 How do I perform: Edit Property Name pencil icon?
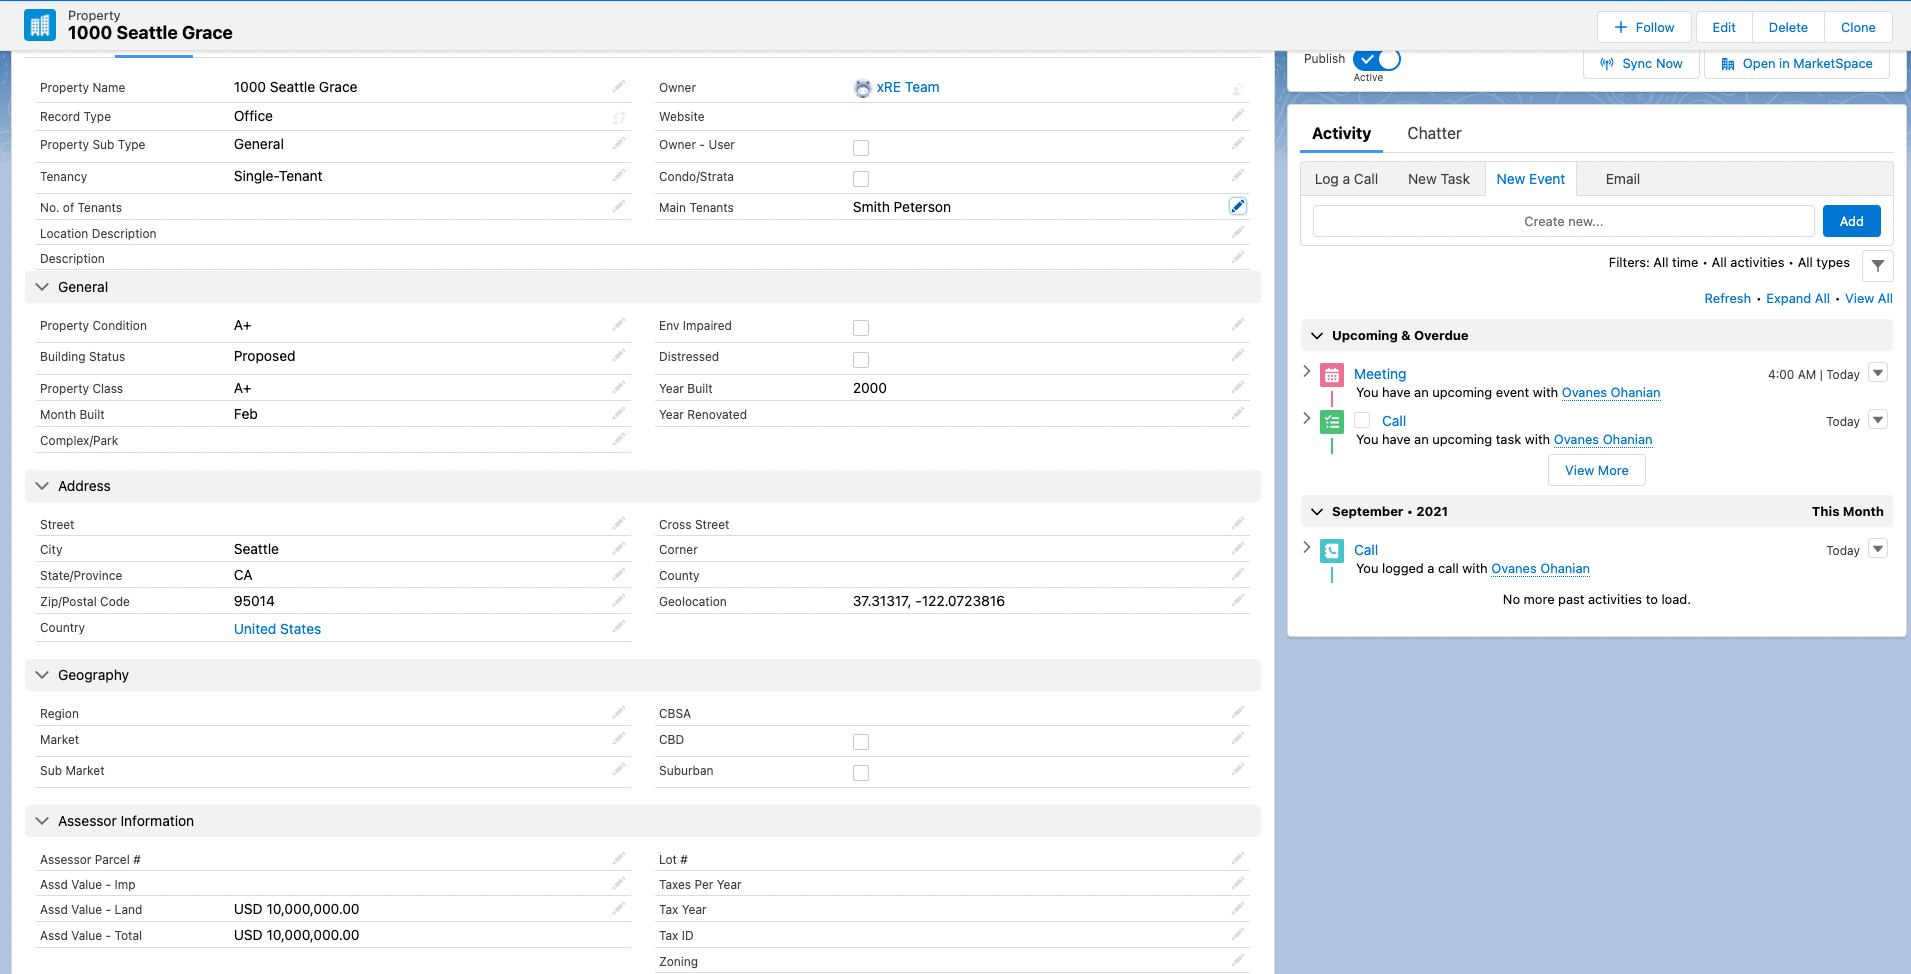[619, 87]
